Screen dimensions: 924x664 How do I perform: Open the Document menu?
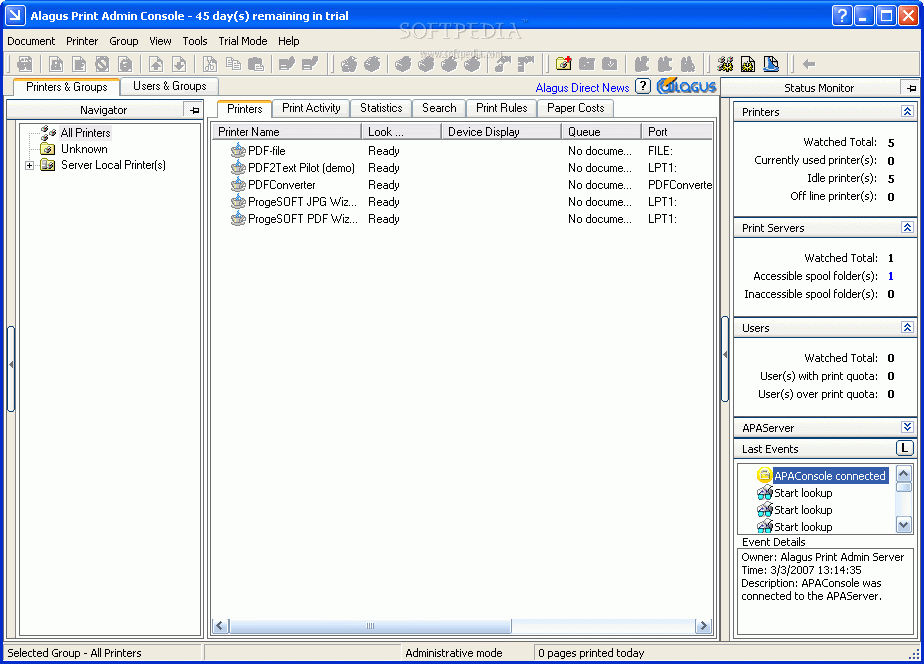(x=31, y=41)
